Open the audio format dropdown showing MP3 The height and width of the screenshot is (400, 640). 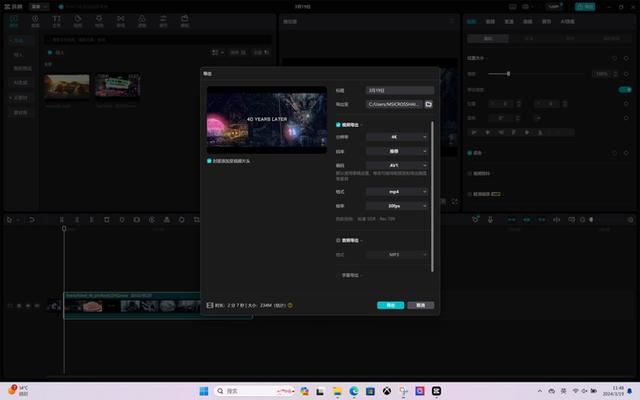397,255
